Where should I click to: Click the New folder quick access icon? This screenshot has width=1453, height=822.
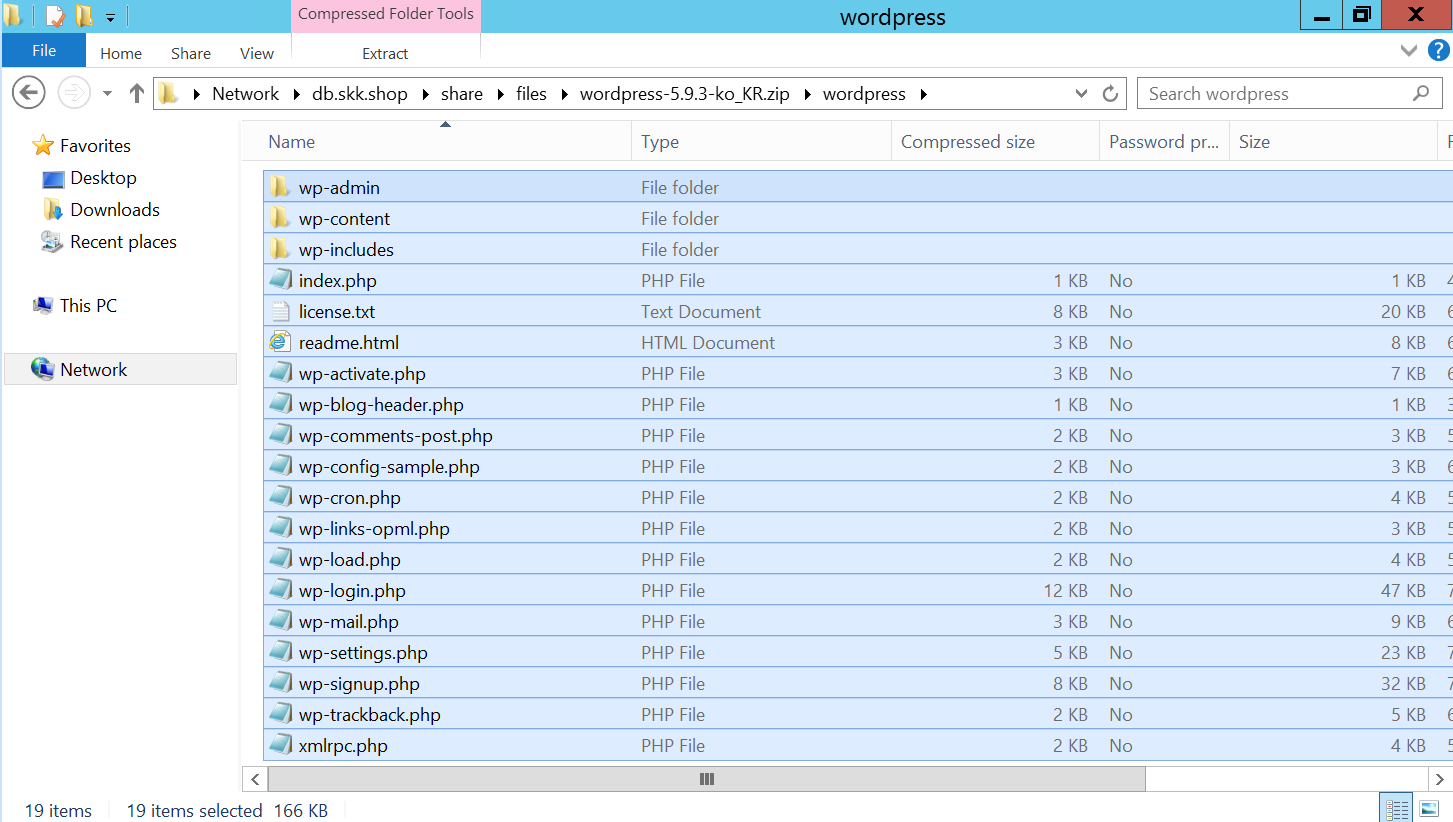(84, 16)
